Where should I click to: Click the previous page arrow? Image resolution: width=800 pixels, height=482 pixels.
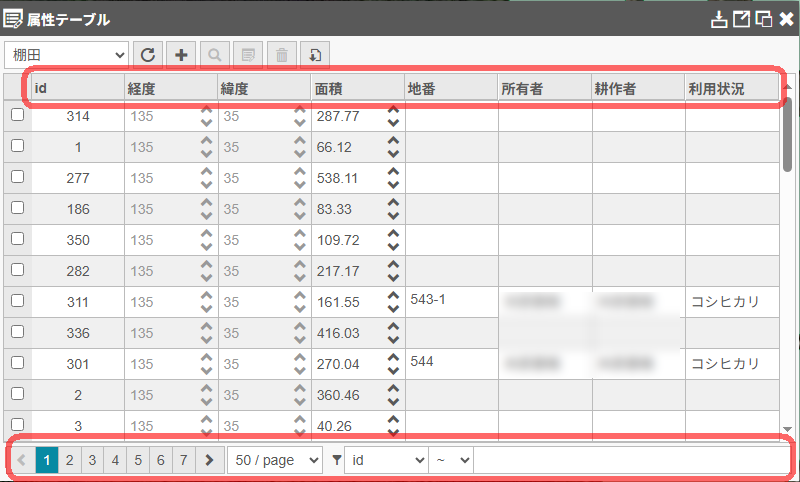tap(22, 460)
